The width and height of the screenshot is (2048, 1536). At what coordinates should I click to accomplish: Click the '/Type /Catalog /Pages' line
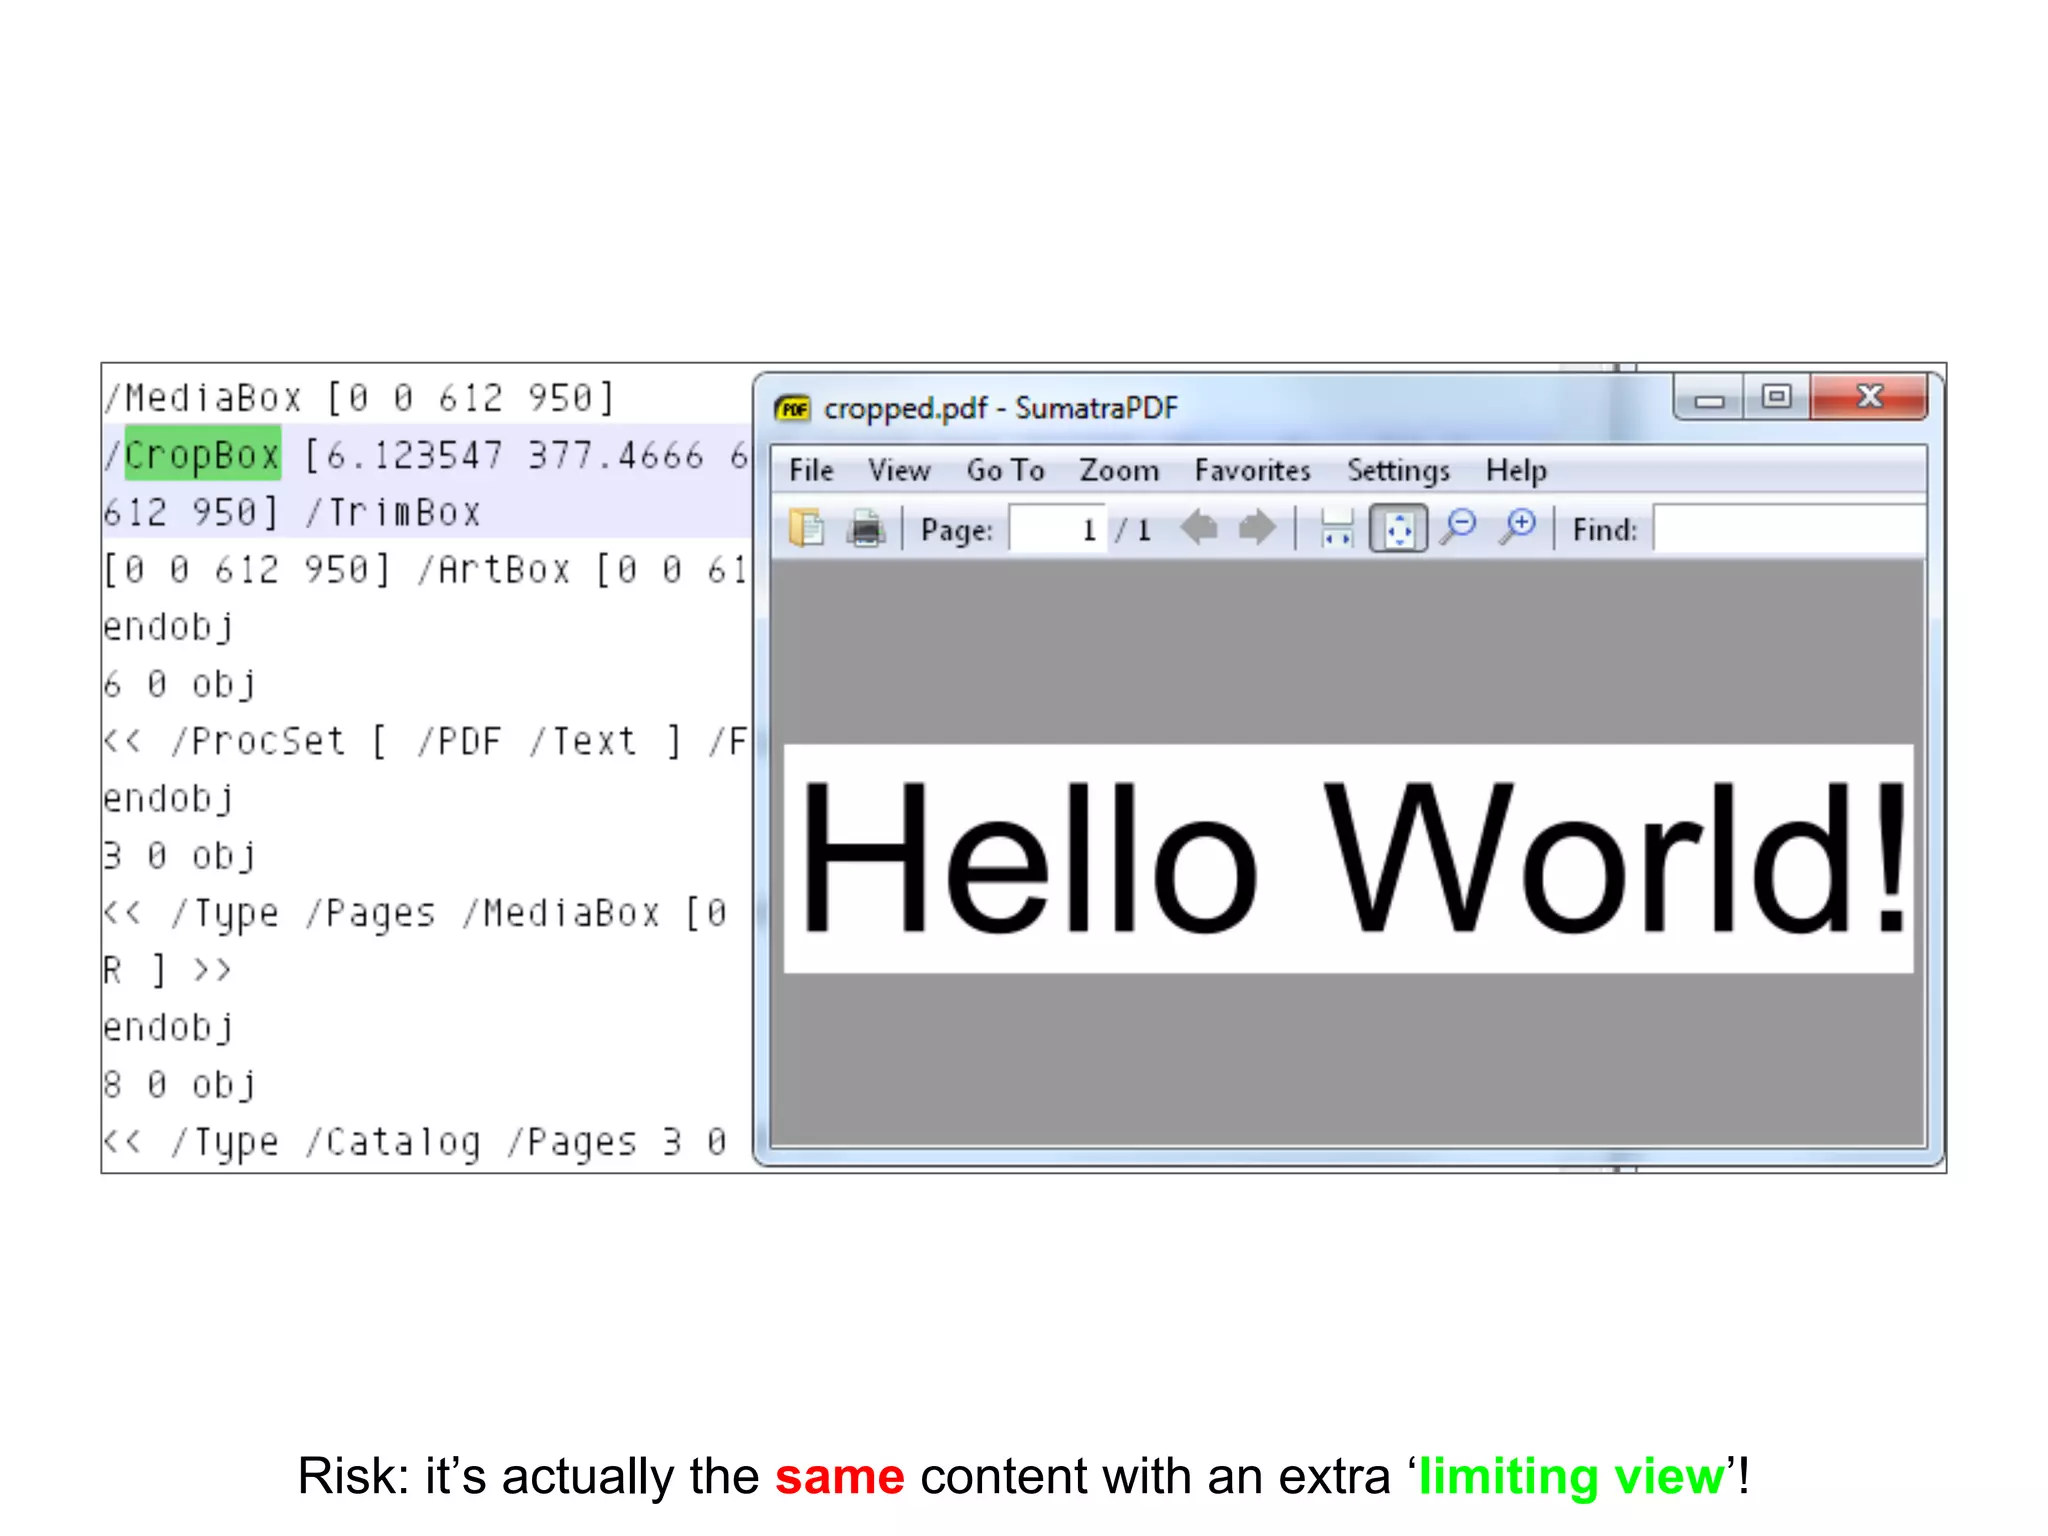coord(415,1141)
